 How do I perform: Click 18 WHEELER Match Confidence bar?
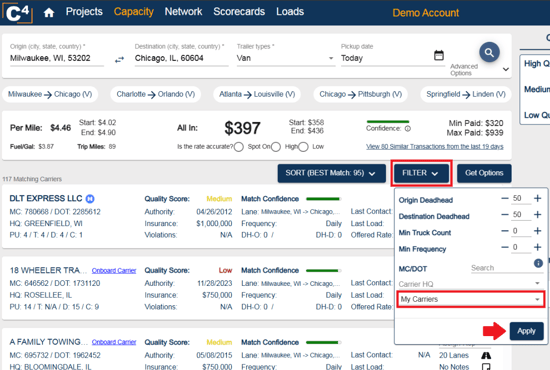323,270
